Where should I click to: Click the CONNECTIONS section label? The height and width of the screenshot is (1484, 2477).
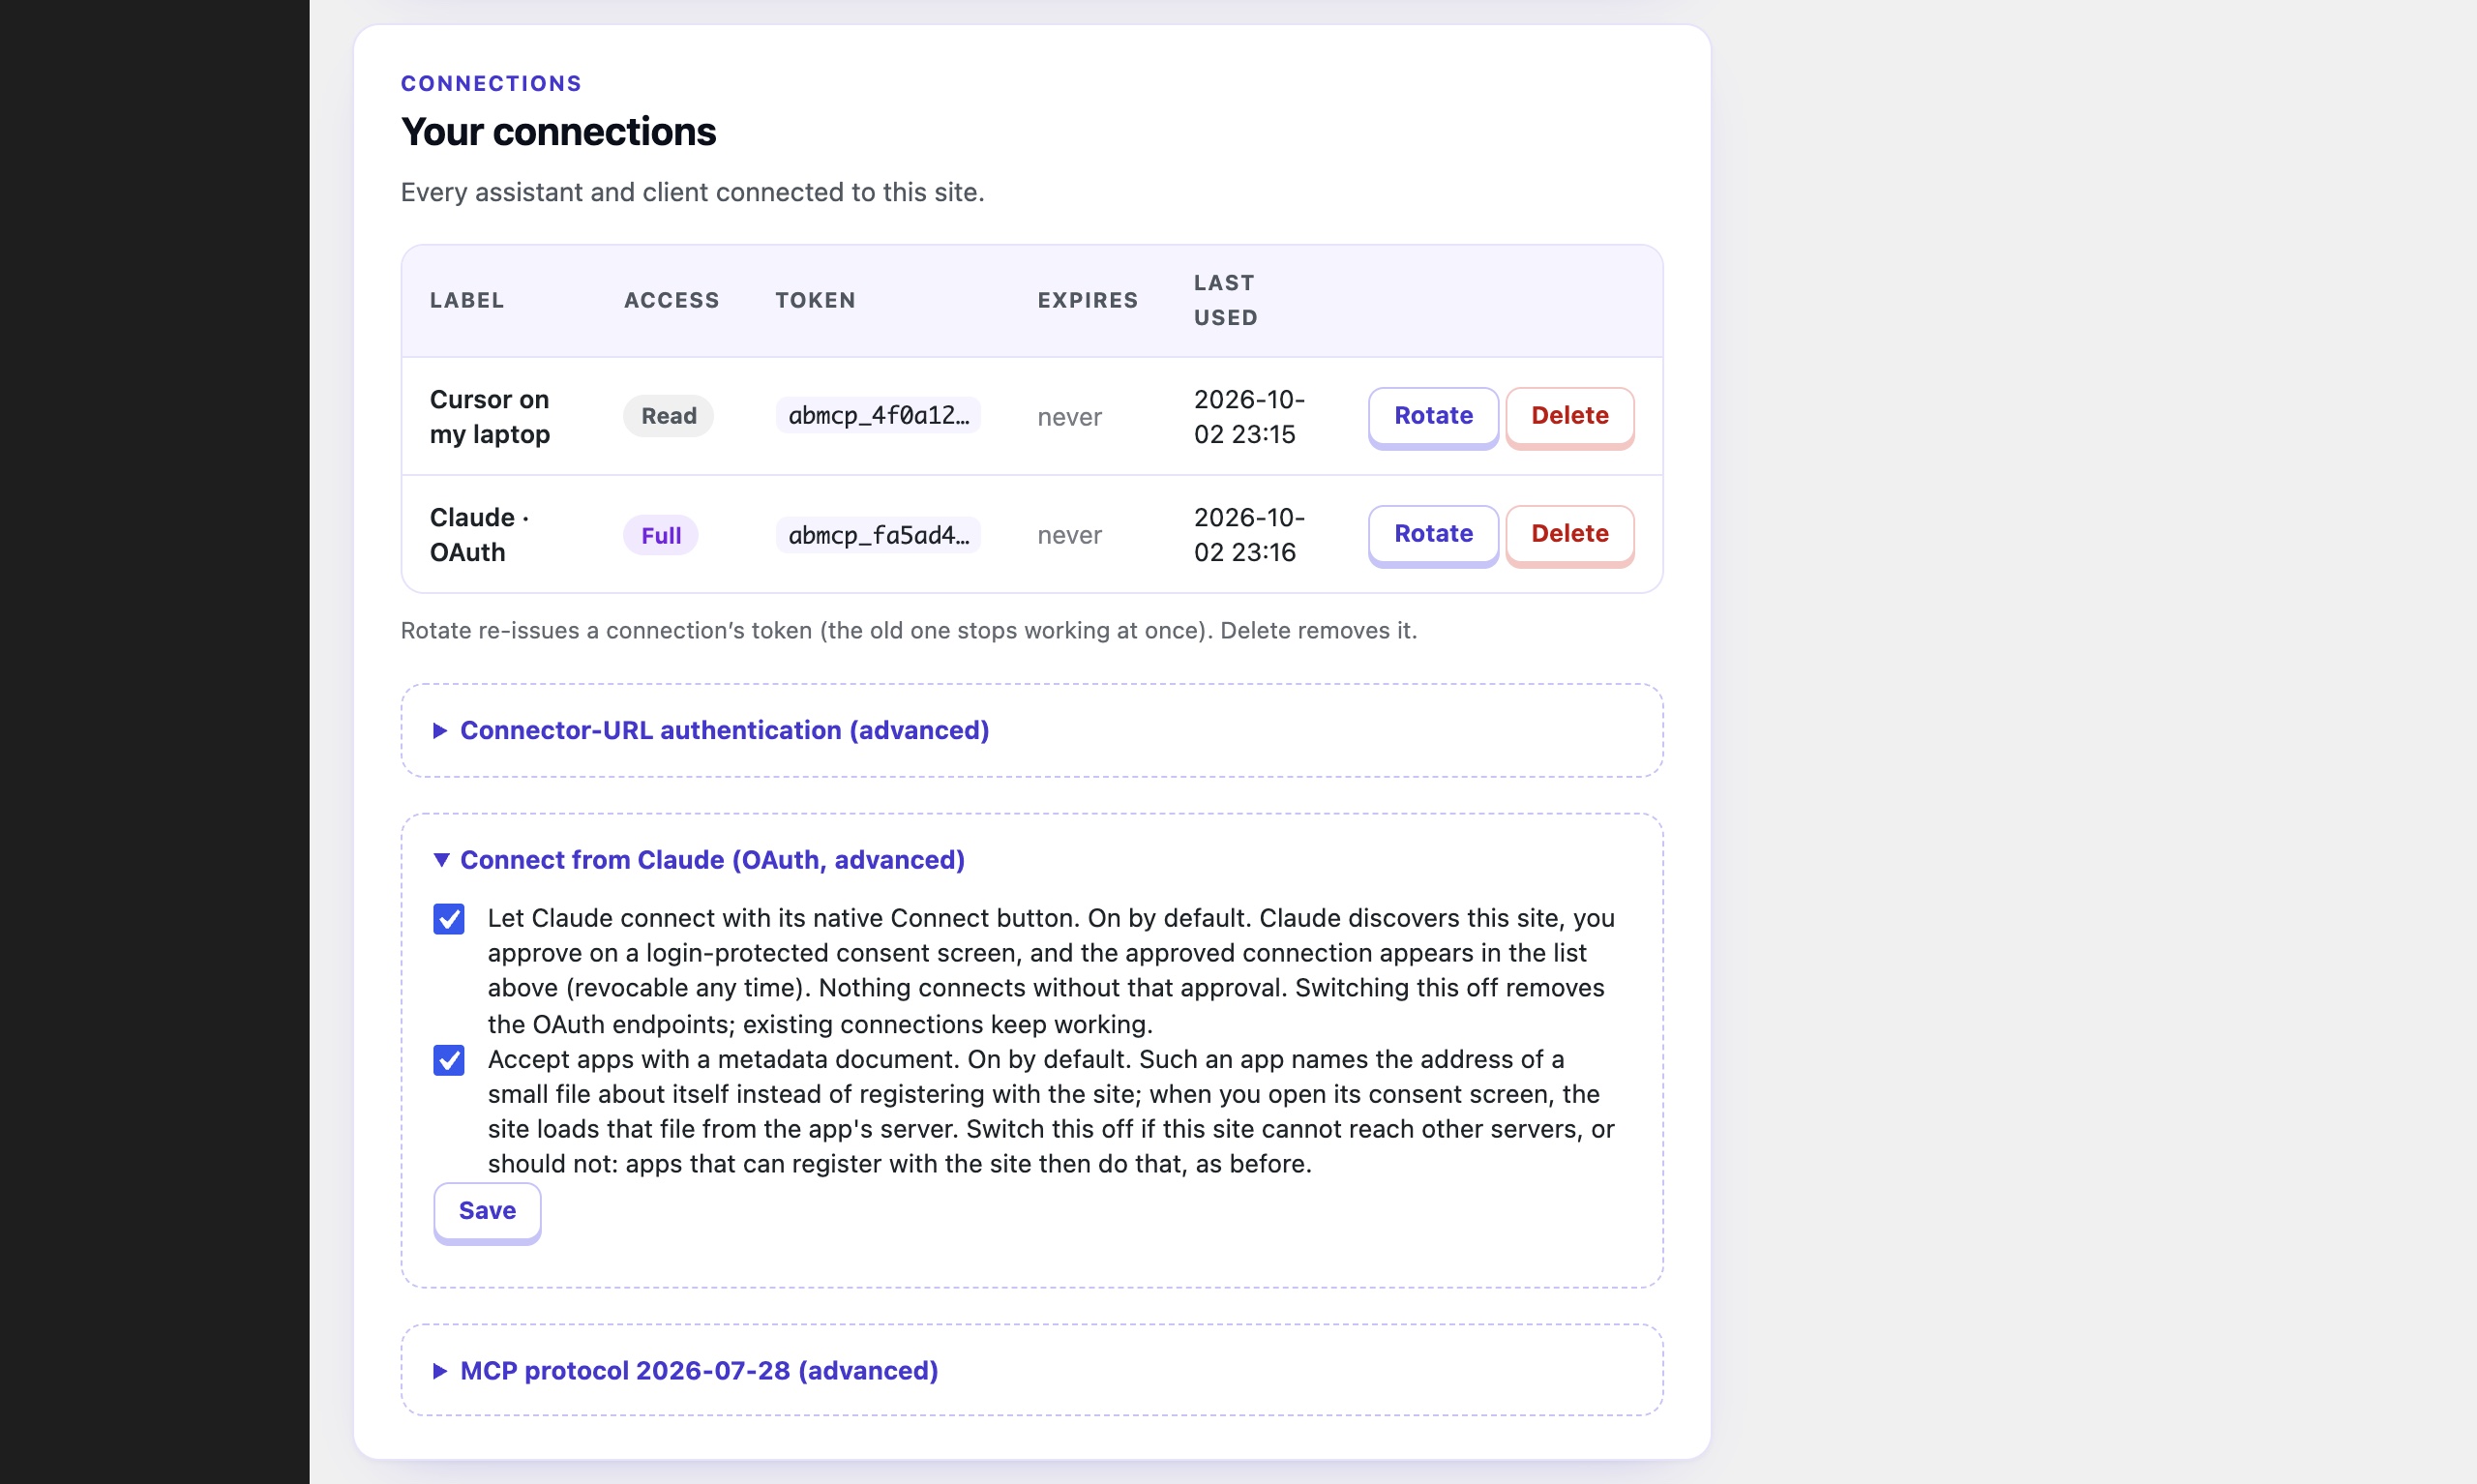491,83
